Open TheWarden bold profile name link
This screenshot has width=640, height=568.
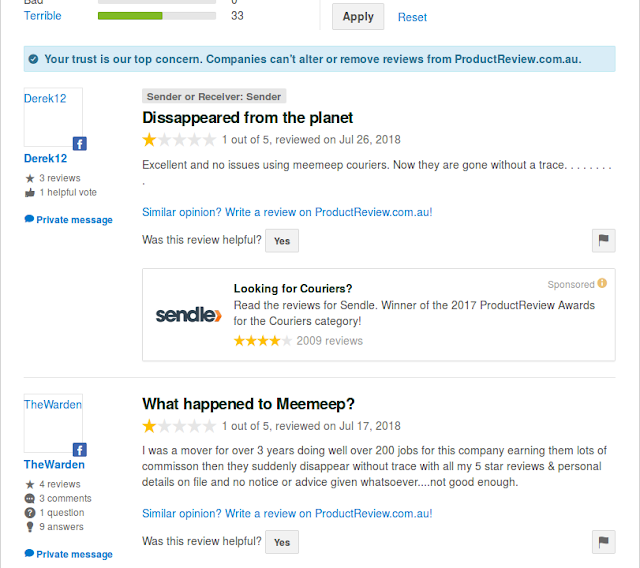(x=54, y=464)
